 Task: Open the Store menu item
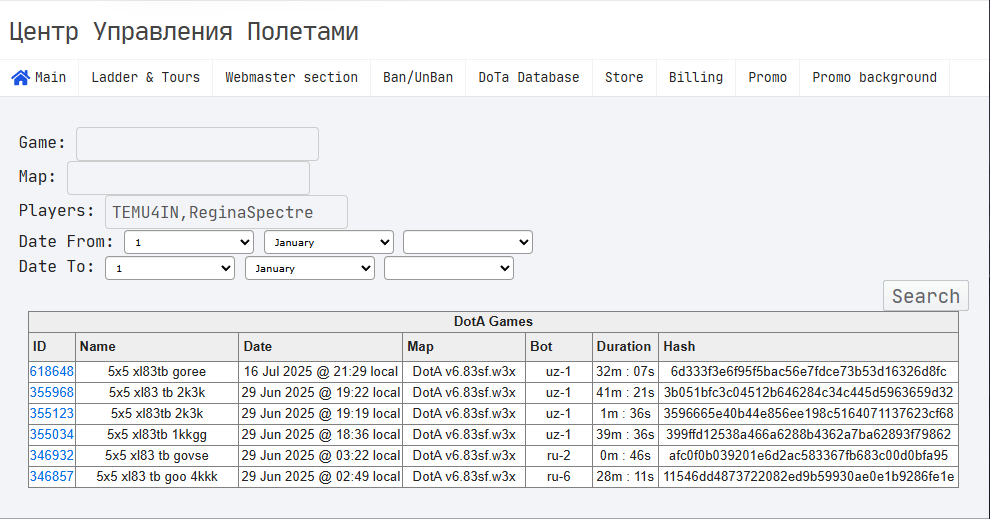pos(624,78)
